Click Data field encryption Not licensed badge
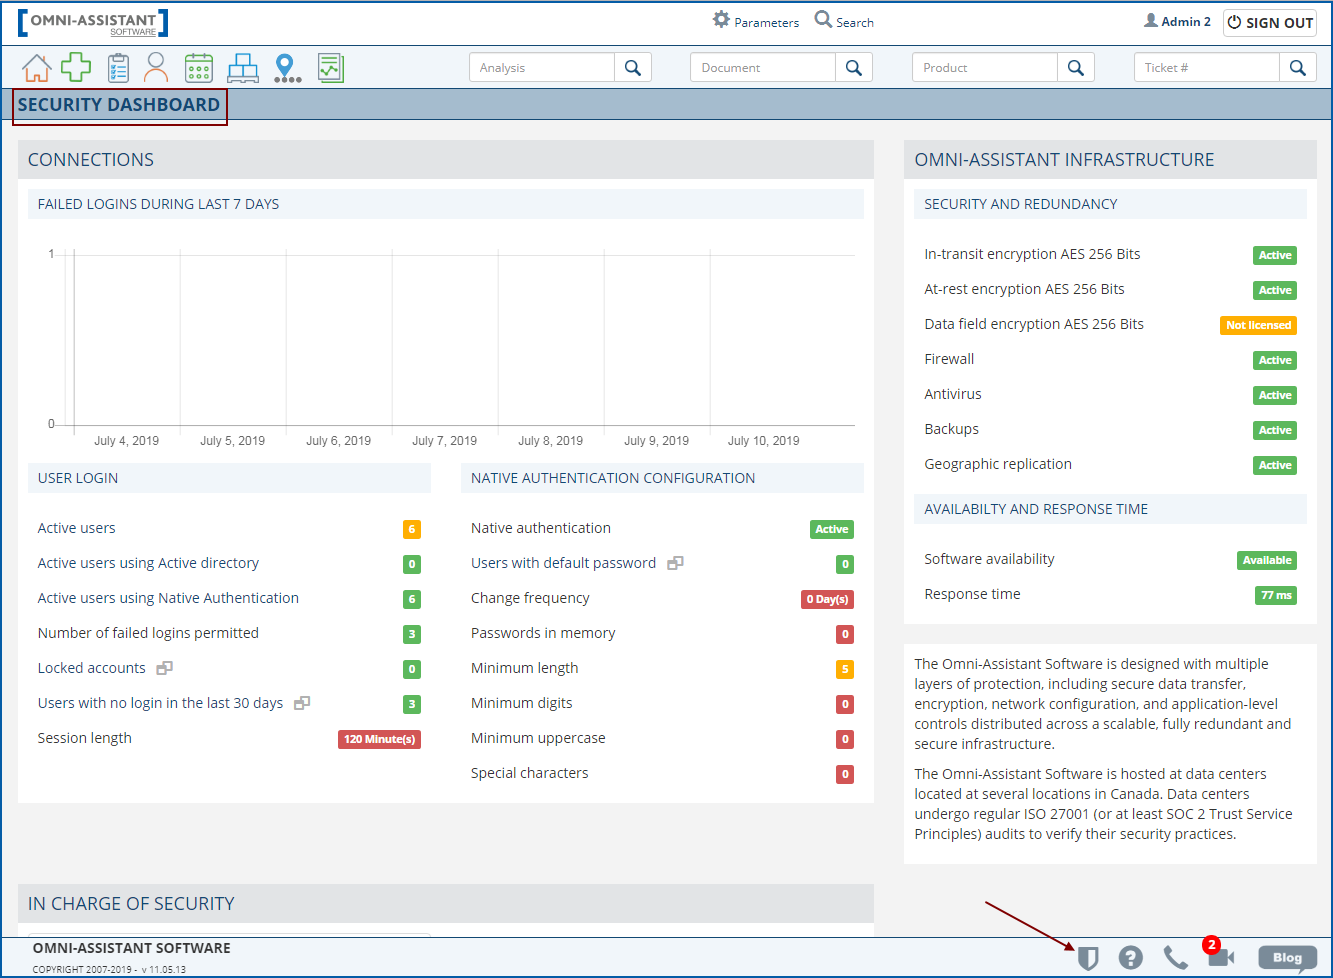This screenshot has height=978, width=1333. point(1258,325)
